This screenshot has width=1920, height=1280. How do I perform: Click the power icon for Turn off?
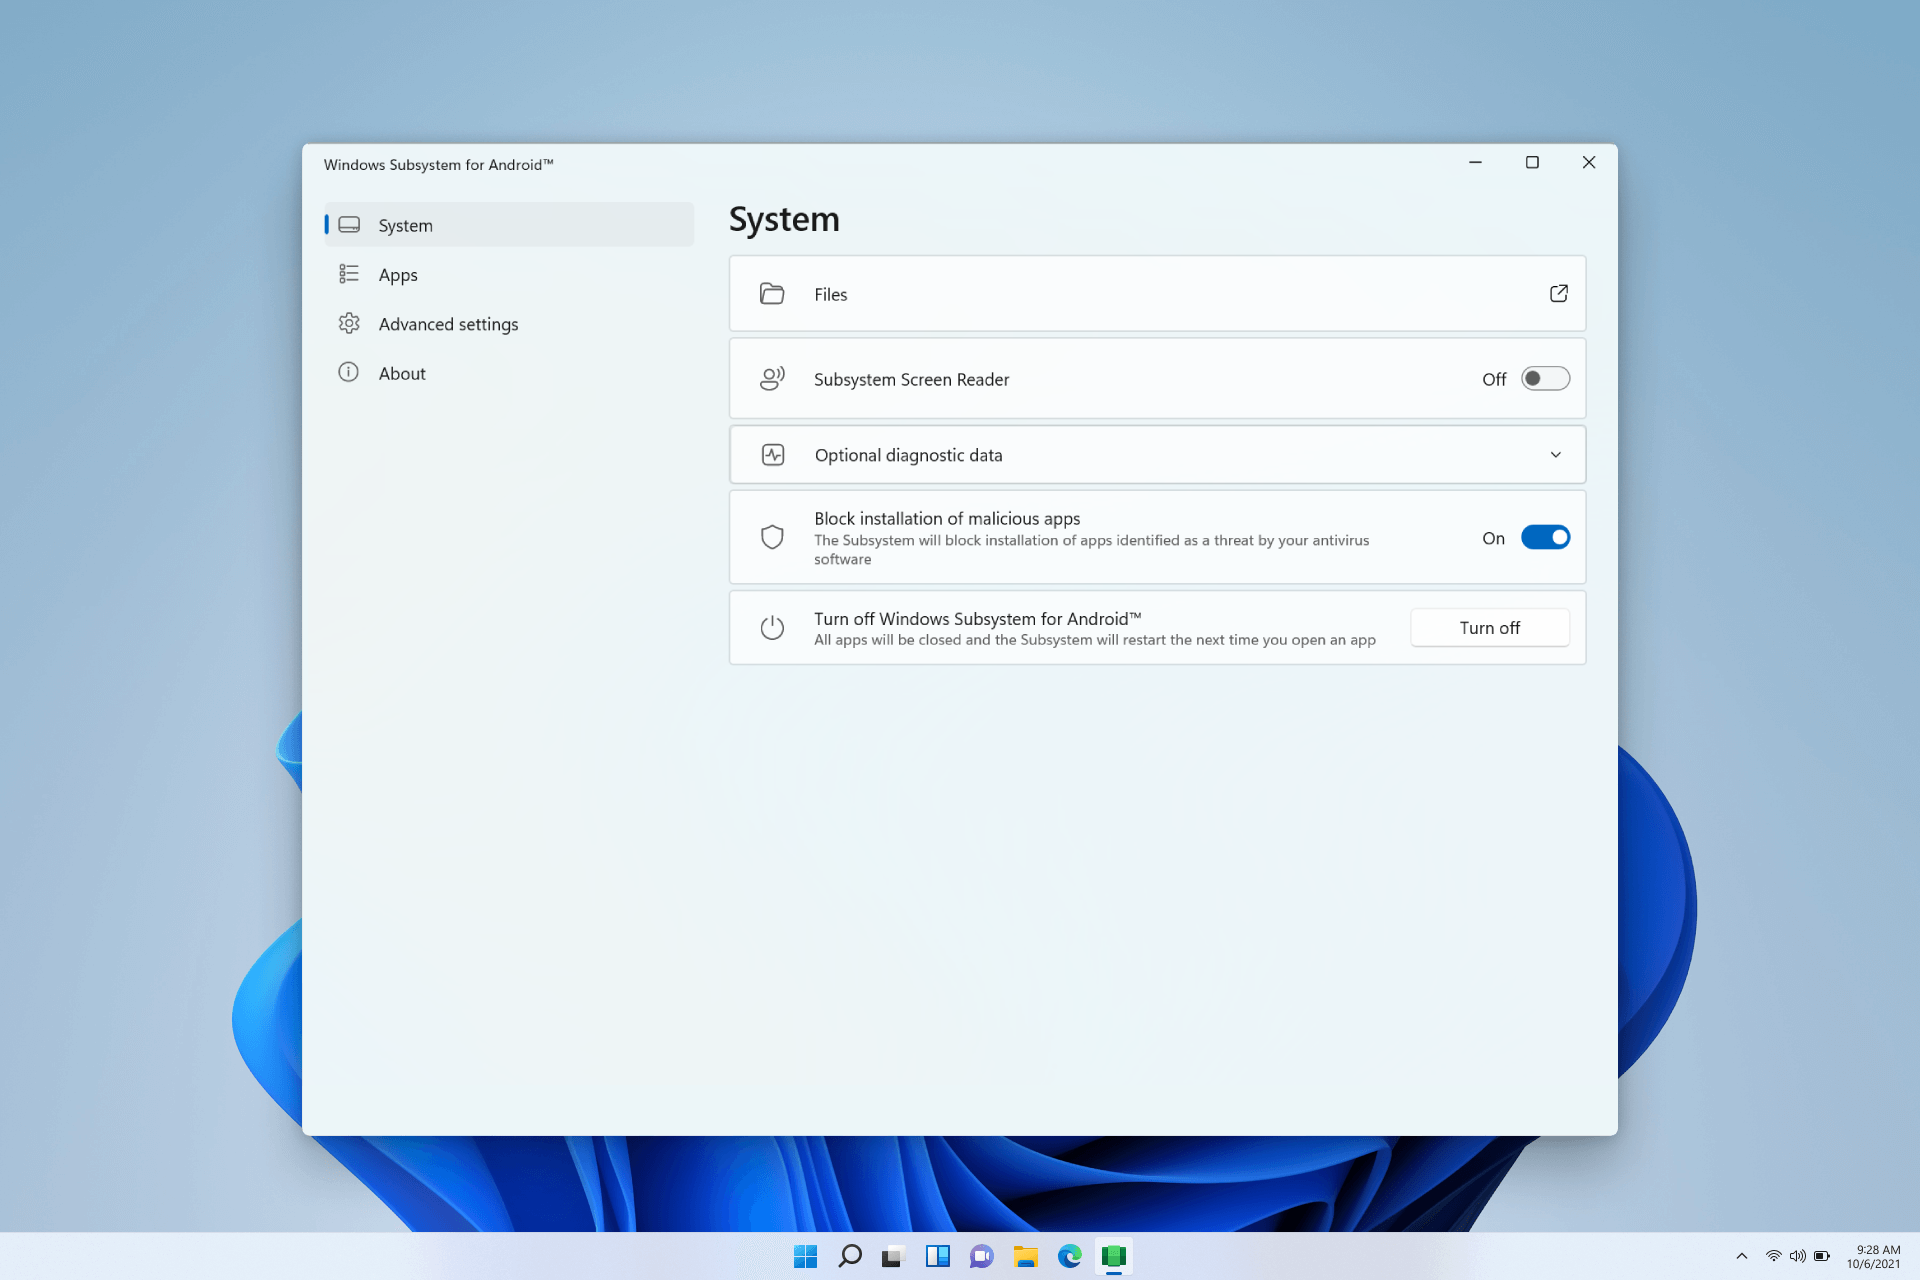(771, 627)
